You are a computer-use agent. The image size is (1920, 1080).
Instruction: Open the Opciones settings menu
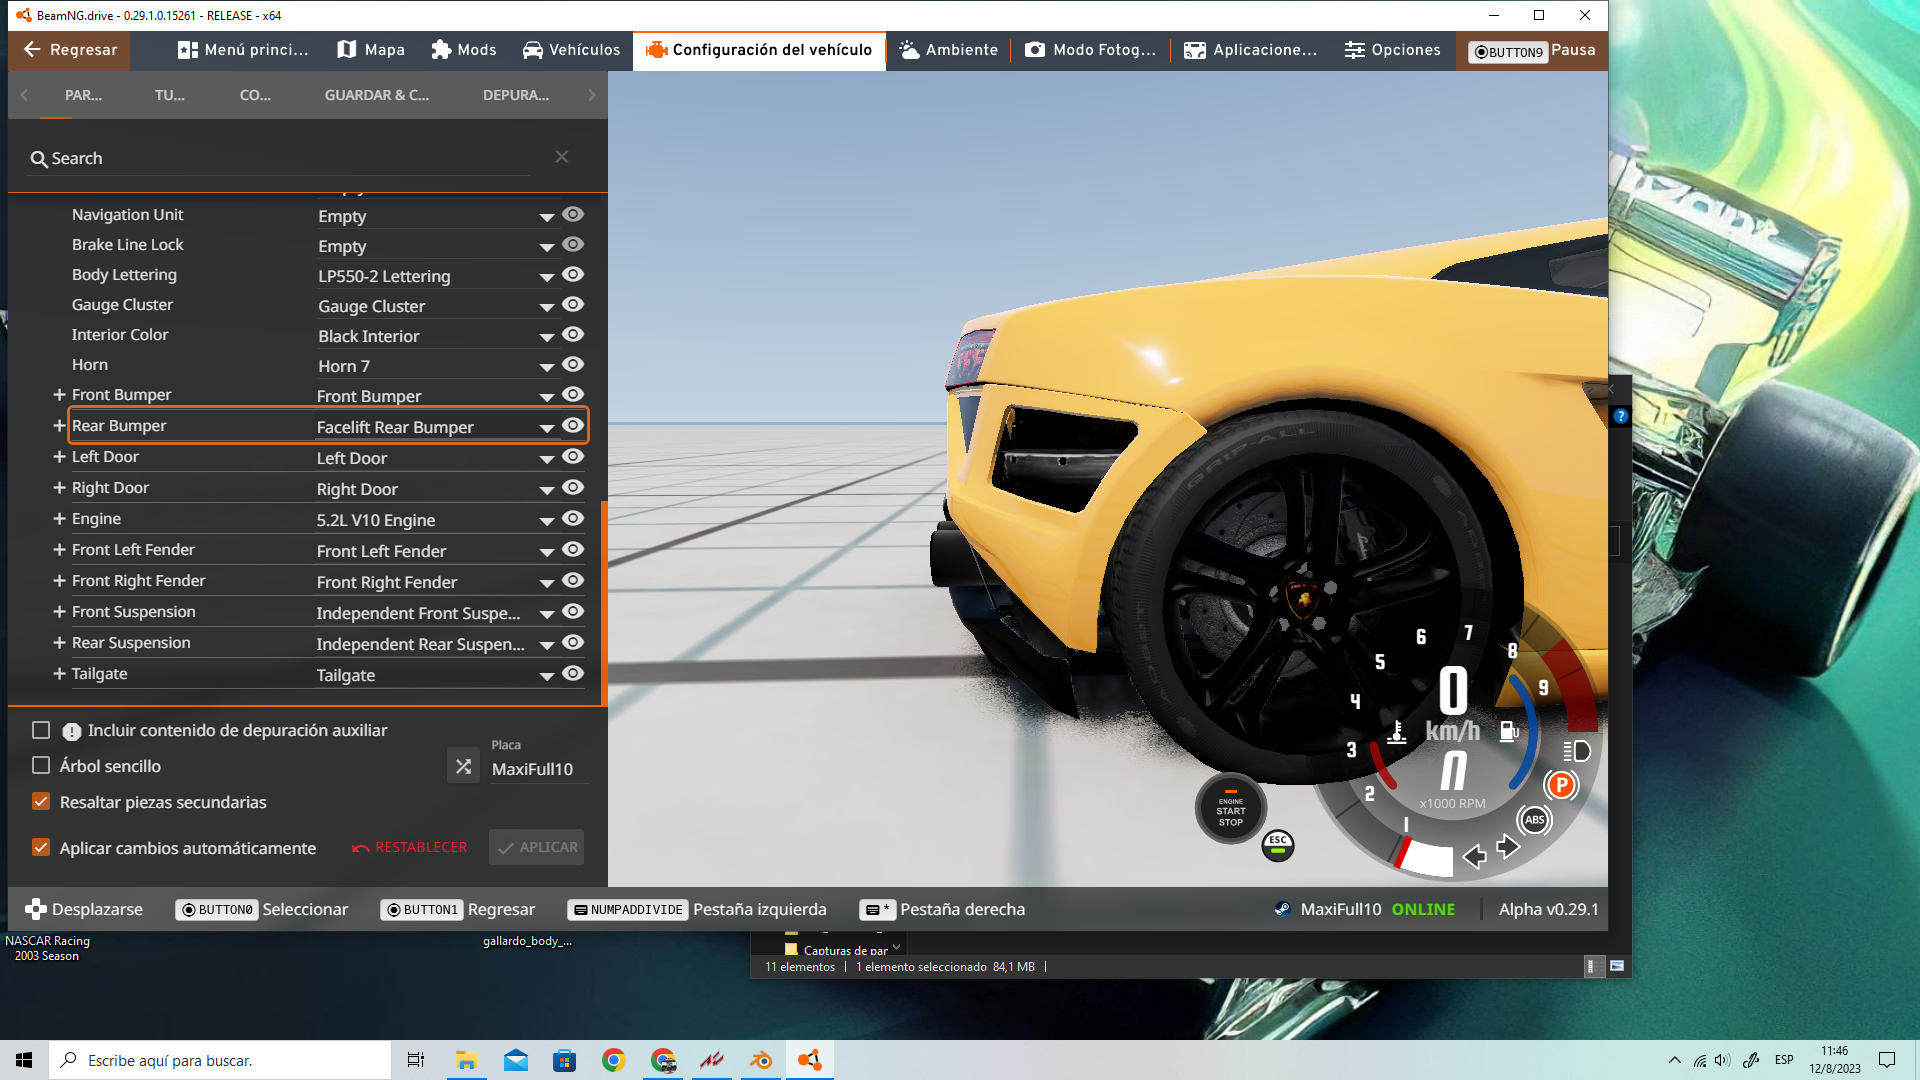pyautogui.click(x=1392, y=50)
